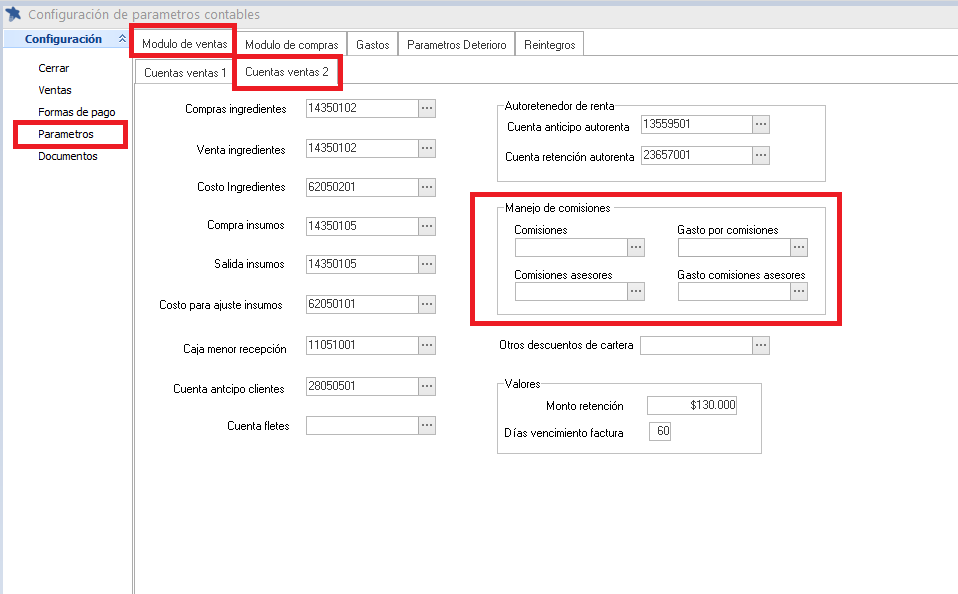
Task: Switch to Cuentas ventas 1 subtab
Action: pyautogui.click(x=185, y=73)
